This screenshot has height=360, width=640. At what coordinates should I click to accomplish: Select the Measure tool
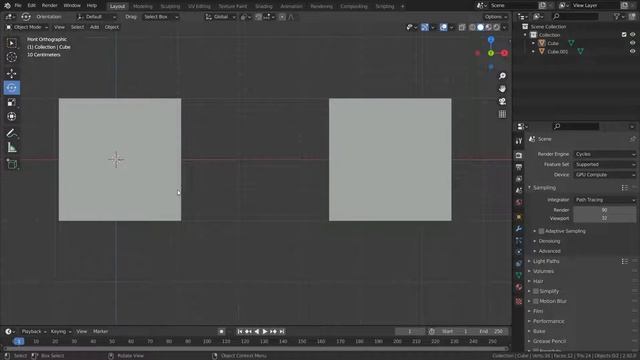click(x=11, y=147)
